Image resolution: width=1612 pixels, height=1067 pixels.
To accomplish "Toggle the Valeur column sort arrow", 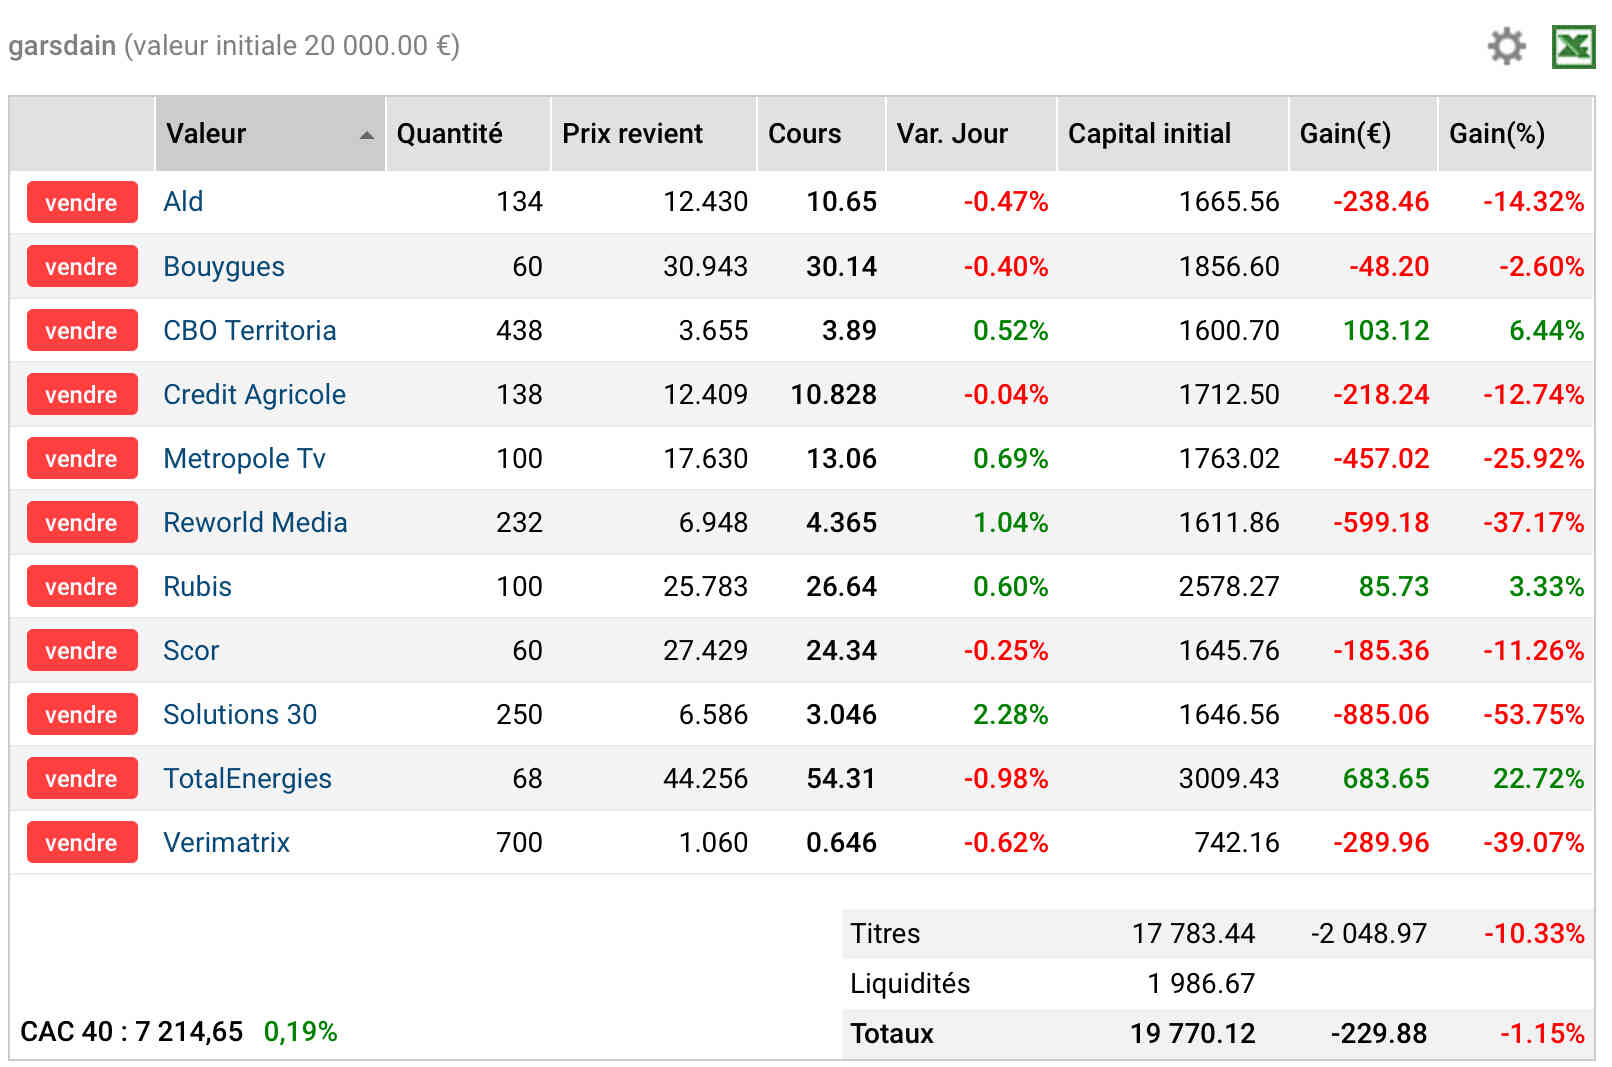I will (367, 135).
